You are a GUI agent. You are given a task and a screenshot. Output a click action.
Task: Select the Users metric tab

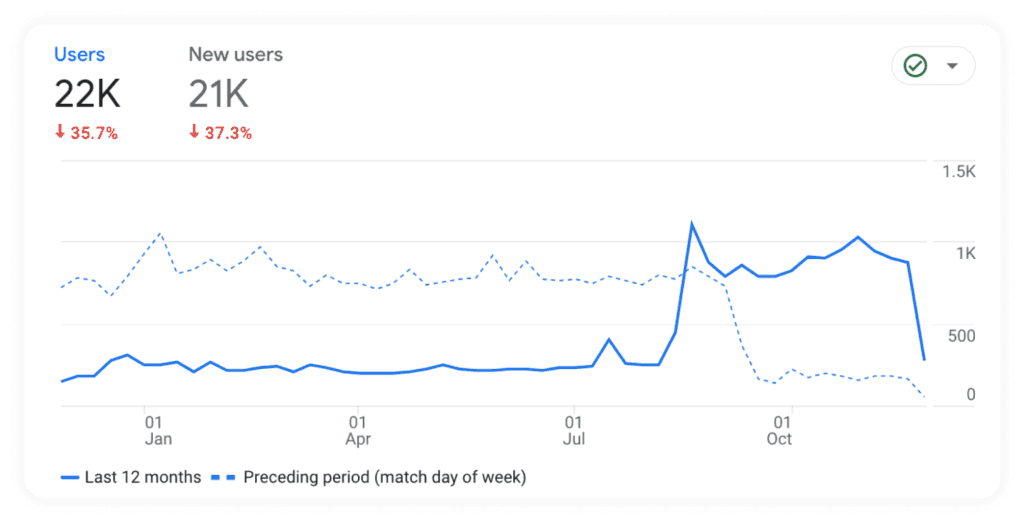[79, 55]
